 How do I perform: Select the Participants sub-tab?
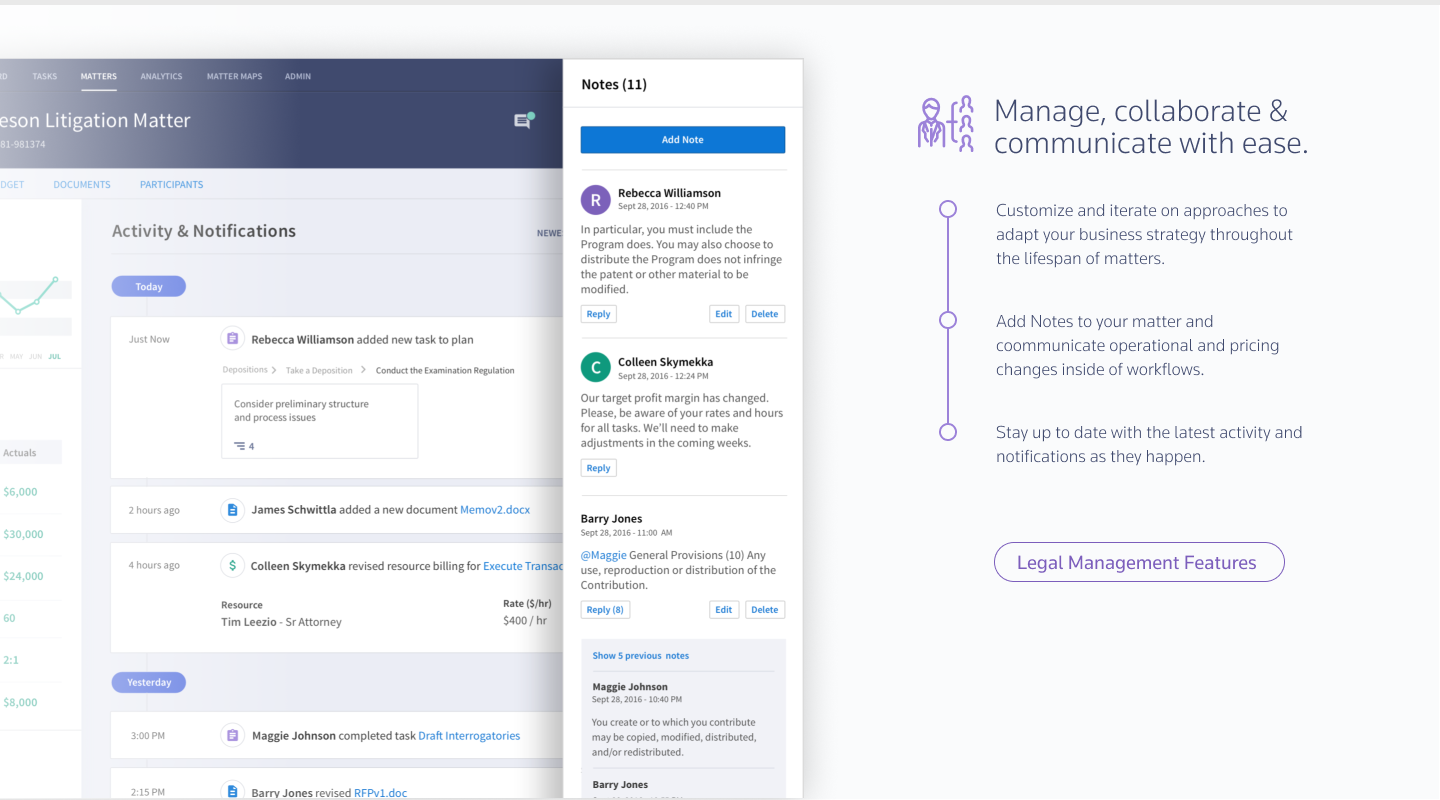click(171, 184)
